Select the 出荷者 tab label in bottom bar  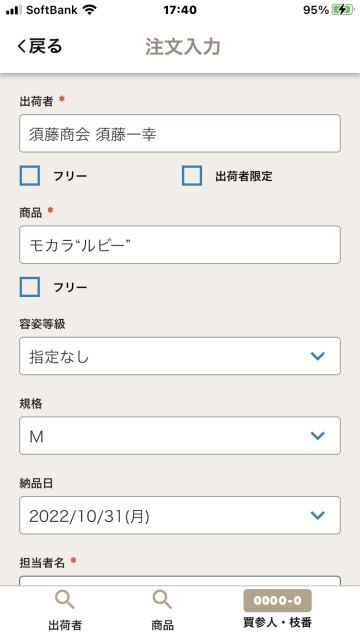[x=65, y=625]
